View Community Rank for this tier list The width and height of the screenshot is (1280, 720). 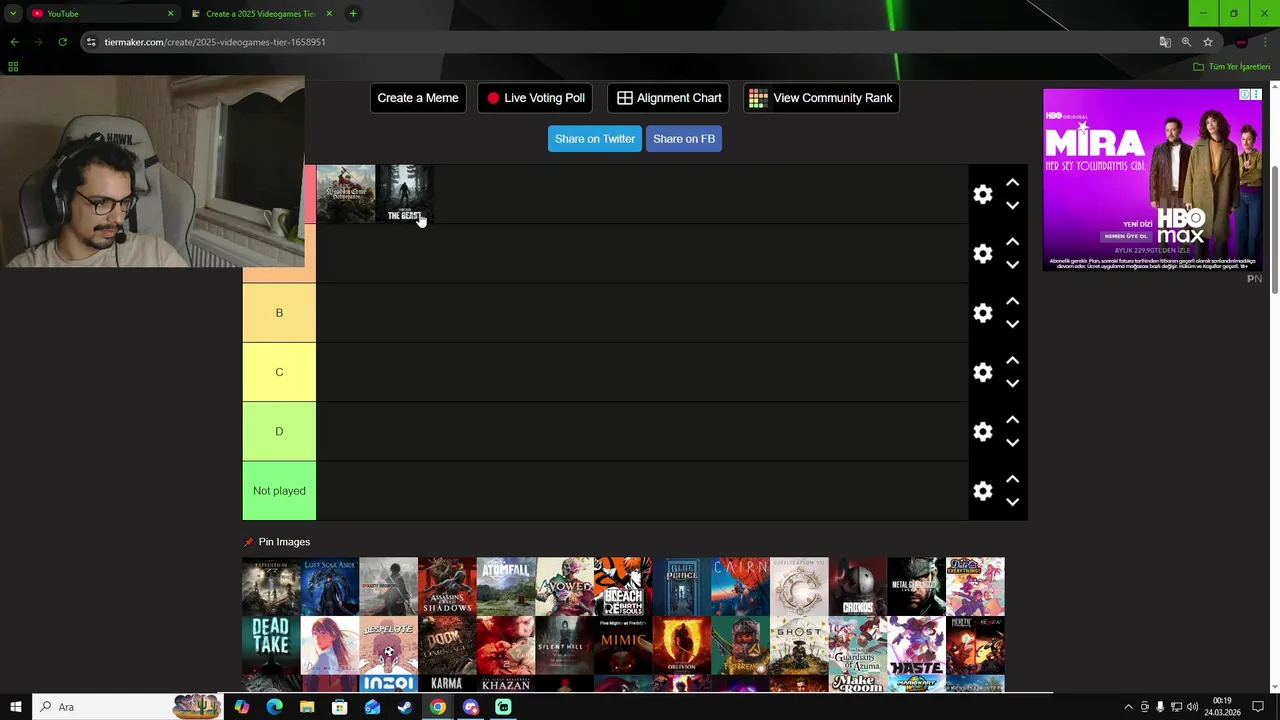821,98
